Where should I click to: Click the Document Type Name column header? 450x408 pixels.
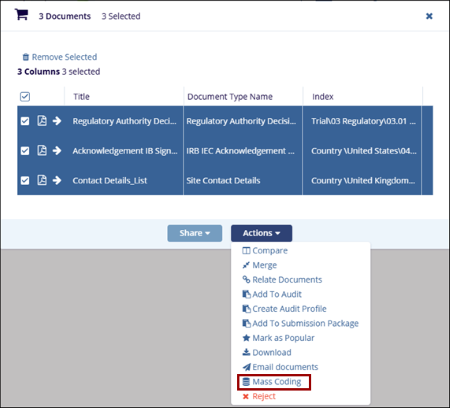(x=230, y=97)
